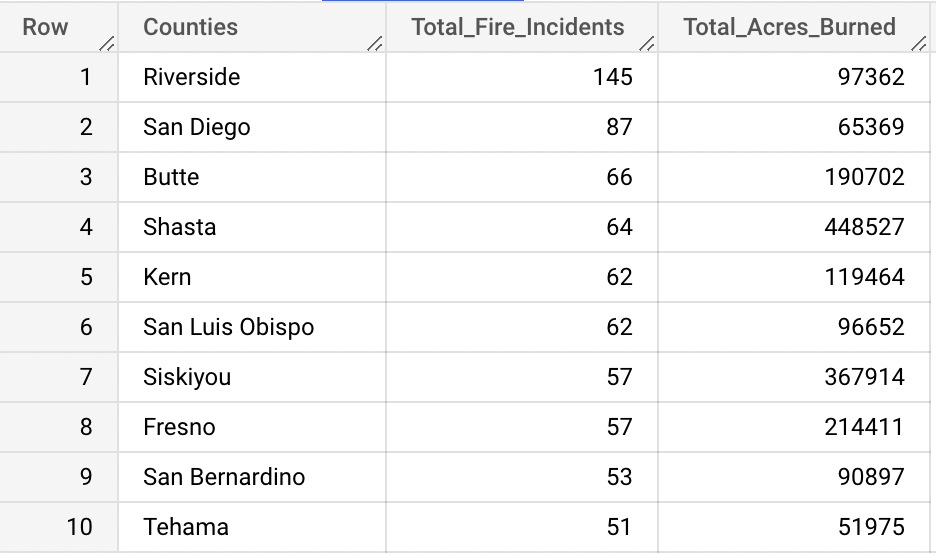Click the San Luis Obispo cell
Screen dimensions: 936x559
coord(229,327)
